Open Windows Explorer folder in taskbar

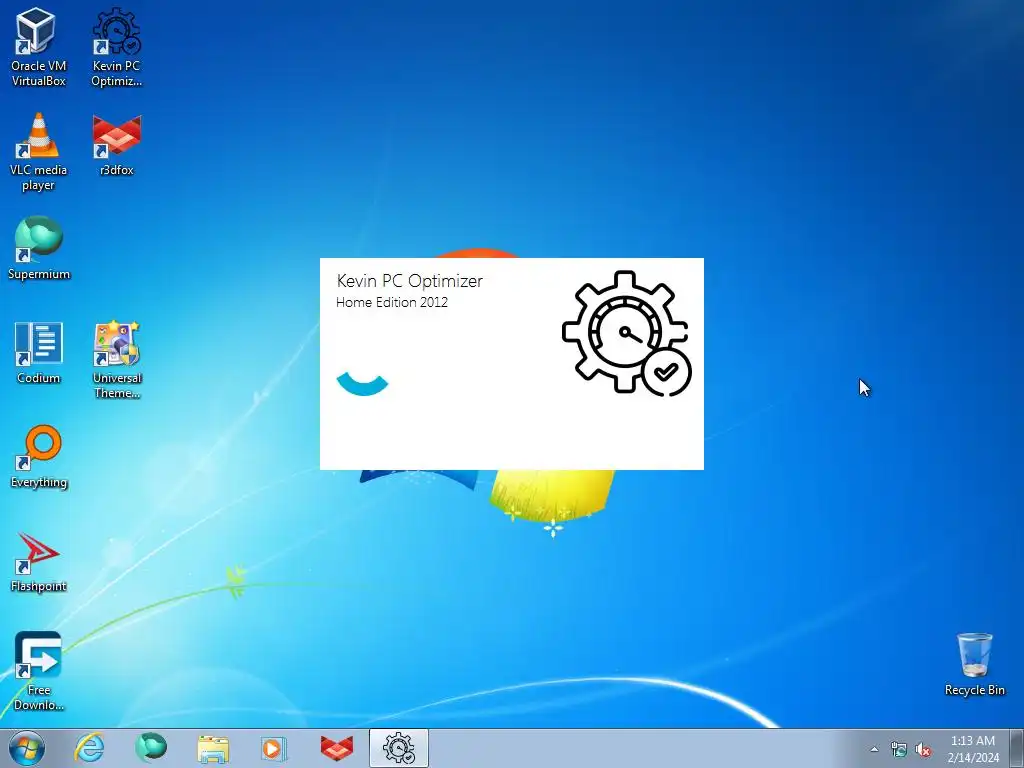pos(213,748)
